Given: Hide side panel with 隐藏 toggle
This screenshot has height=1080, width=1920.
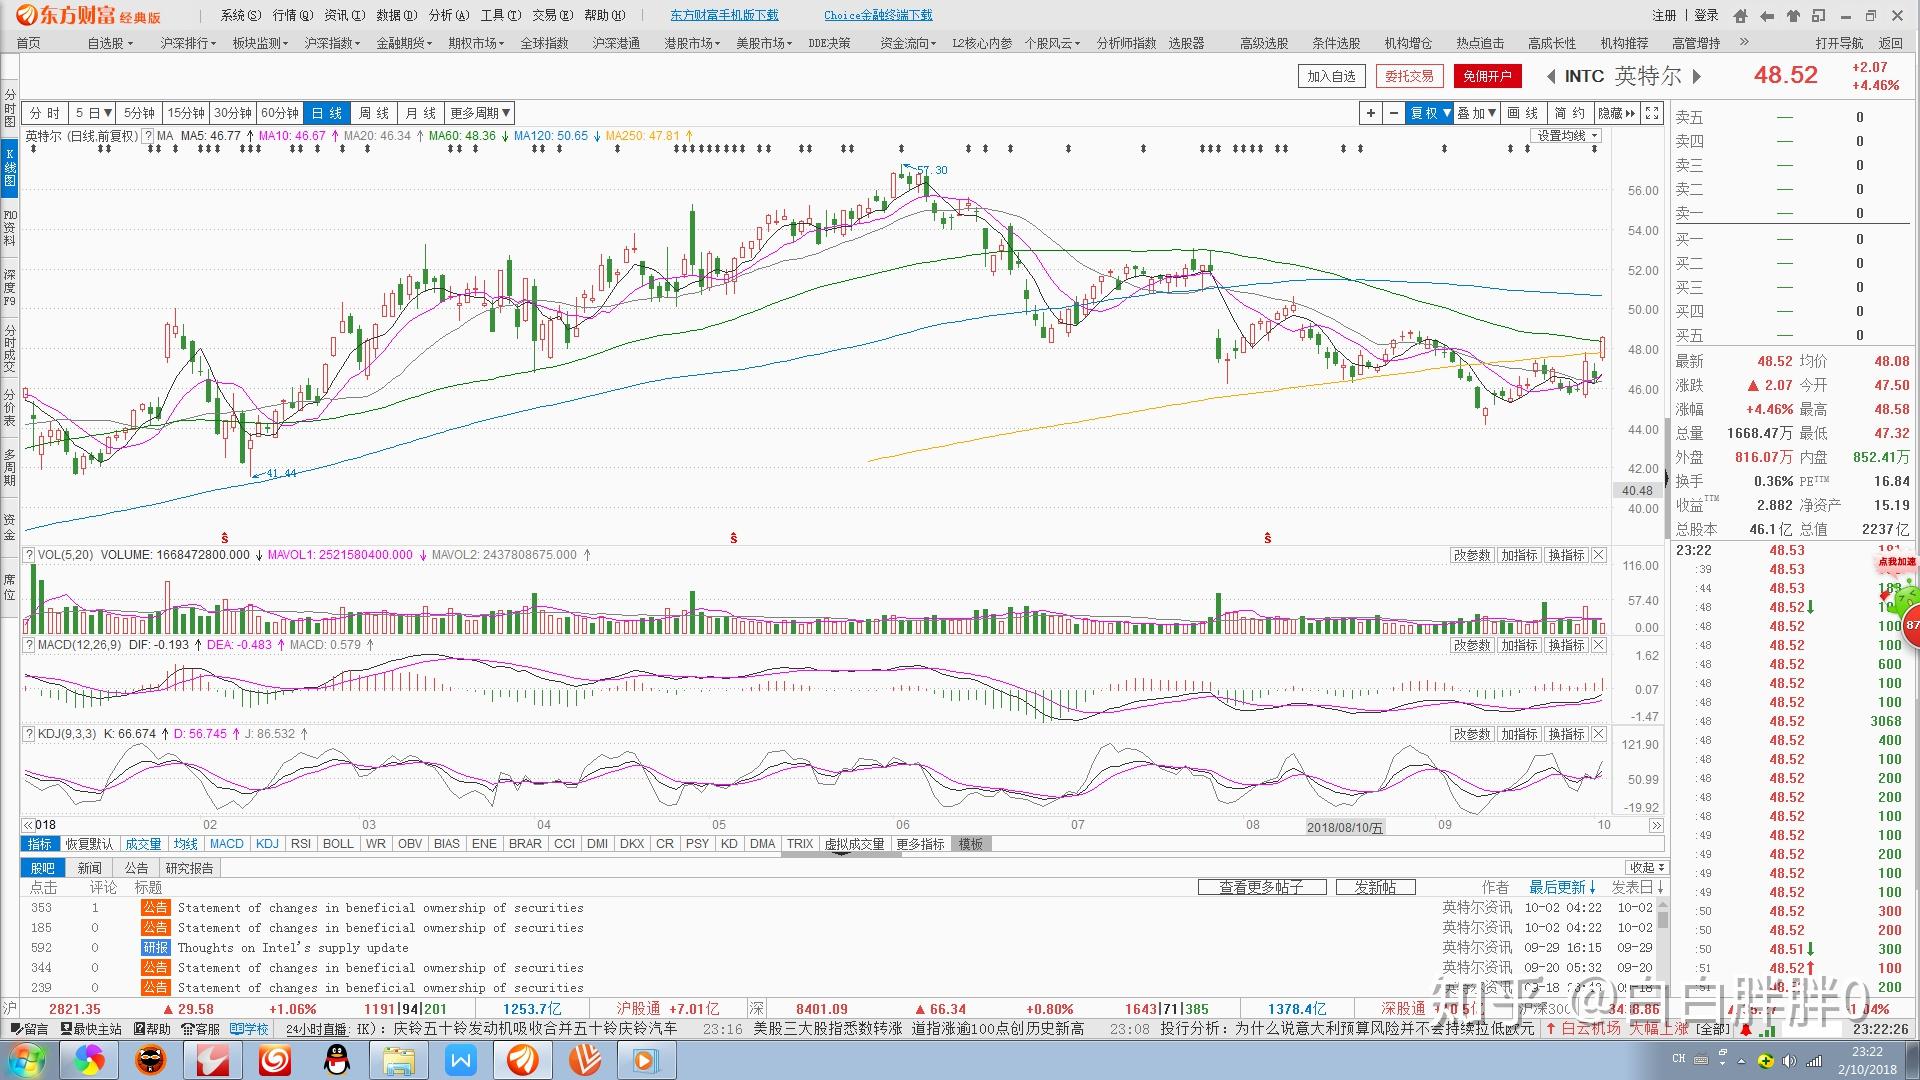Looking at the screenshot, I should tap(1616, 113).
